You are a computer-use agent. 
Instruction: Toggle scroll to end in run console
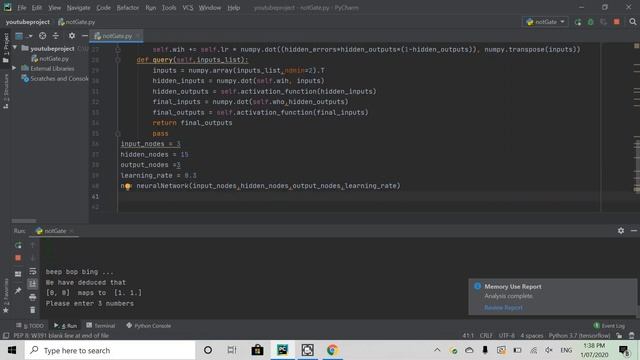tap(33, 284)
